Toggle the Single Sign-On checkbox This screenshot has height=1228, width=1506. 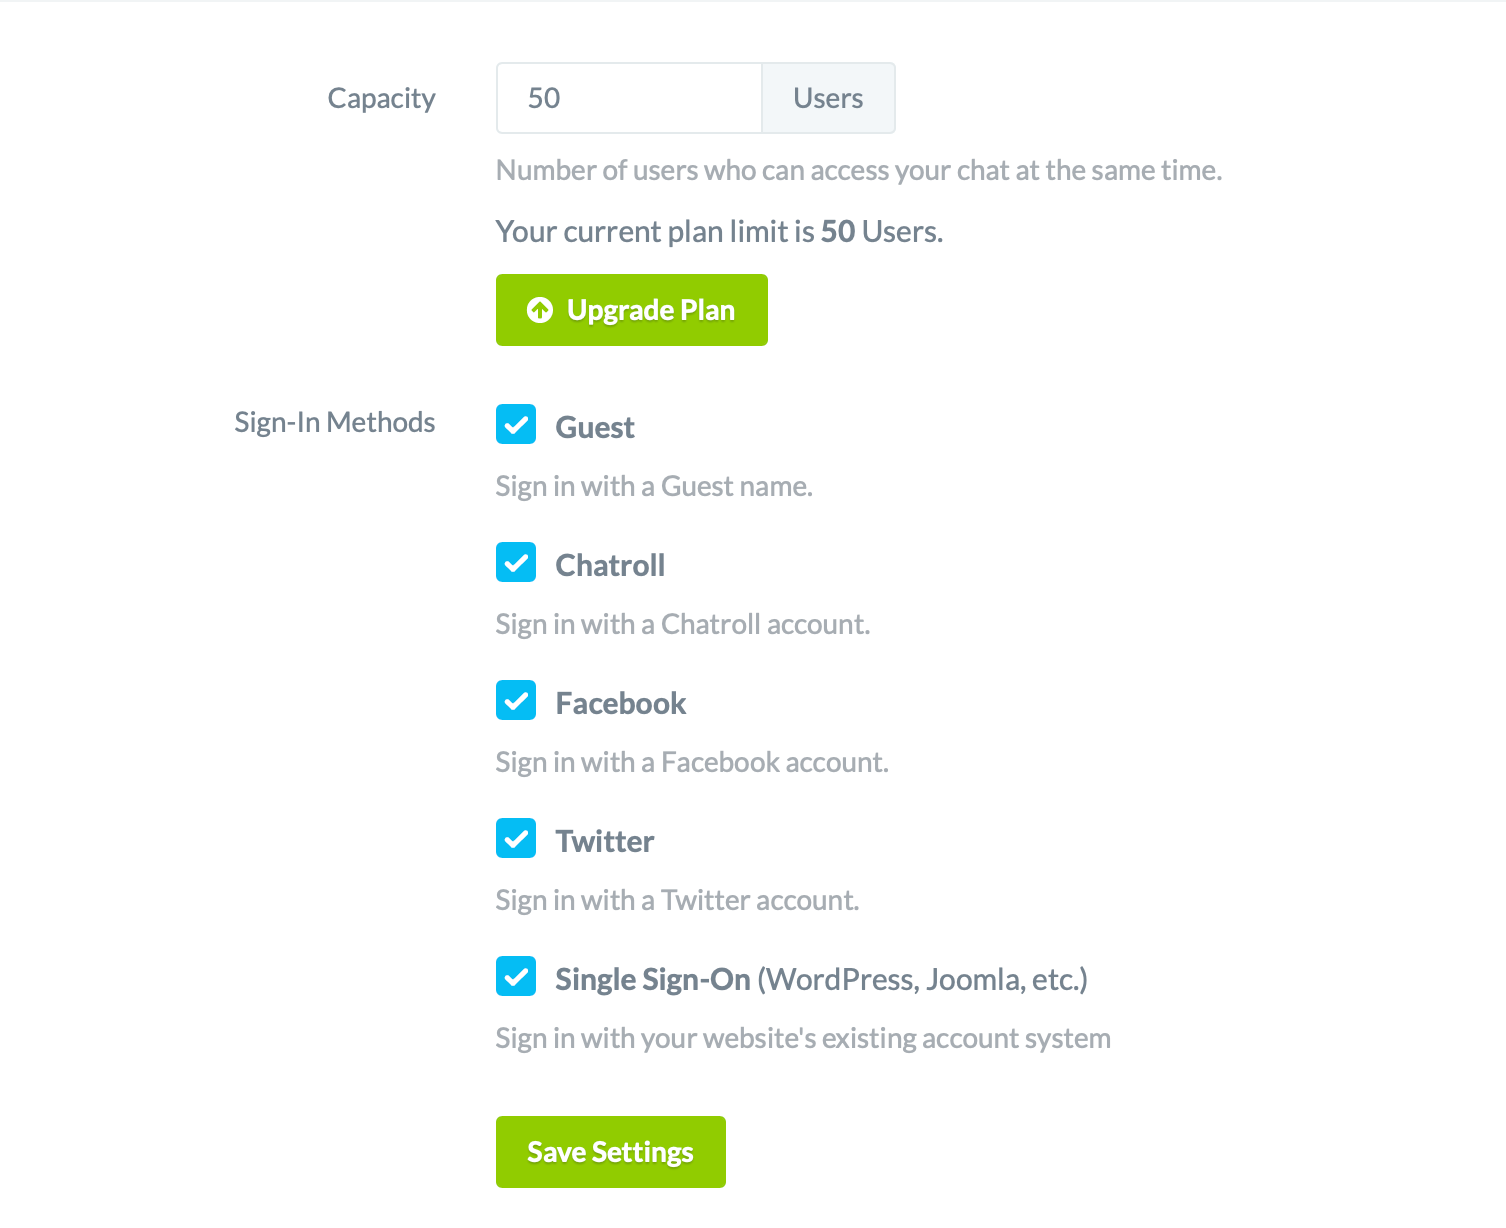[516, 976]
